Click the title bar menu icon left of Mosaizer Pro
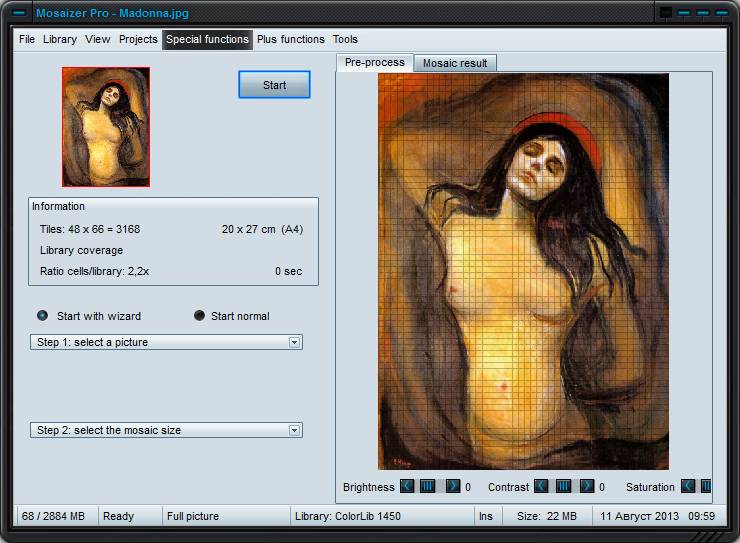The height and width of the screenshot is (543, 740). (x=19, y=13)
